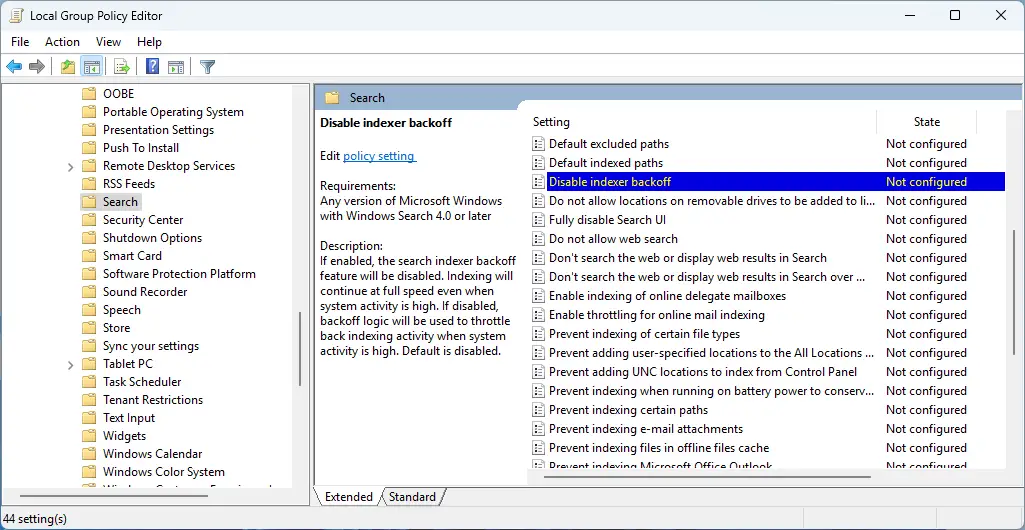Click policy icon beside Default excluded paths

539,144
